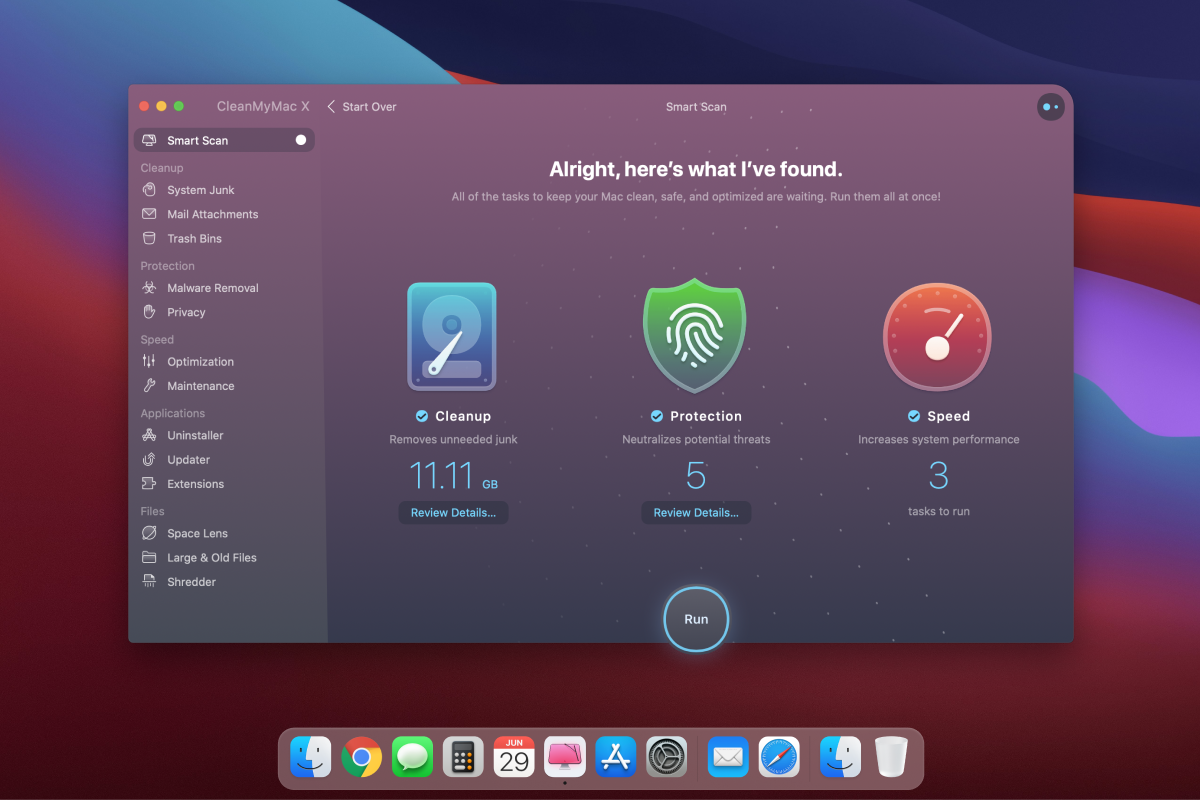Click Review Details under Cleanup
The image size is (1200, 800).
point(453,512)
